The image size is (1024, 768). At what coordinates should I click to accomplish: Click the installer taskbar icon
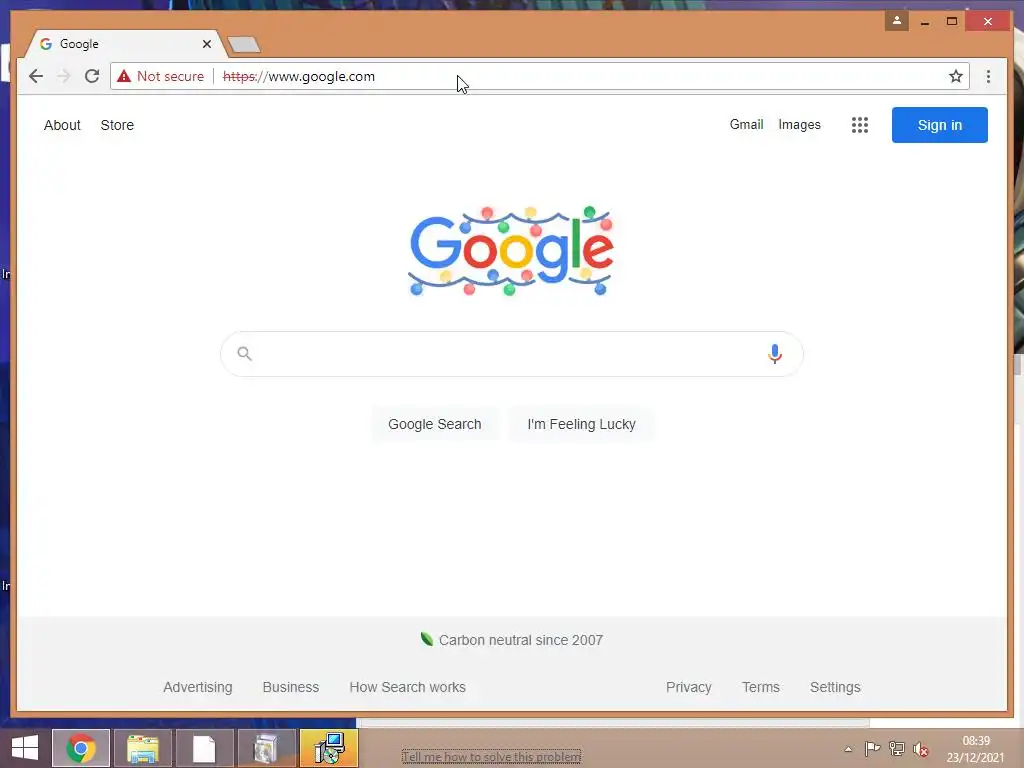[329, 748]
